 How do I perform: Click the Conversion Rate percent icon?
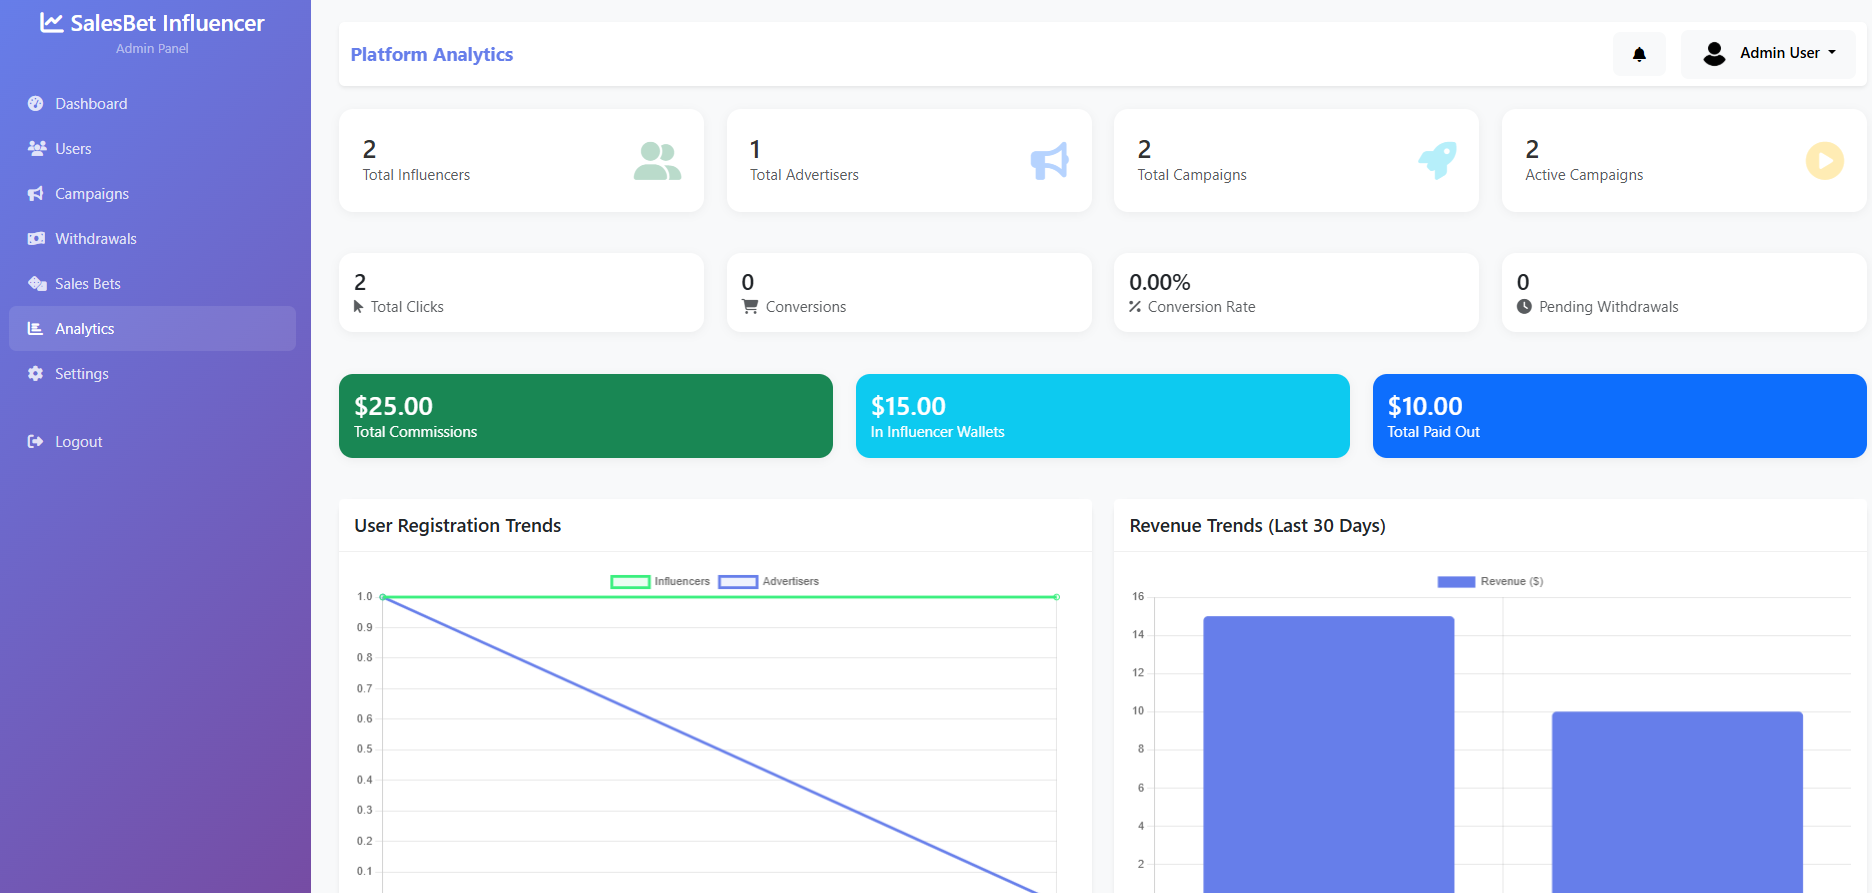(x=1135, y=307)
